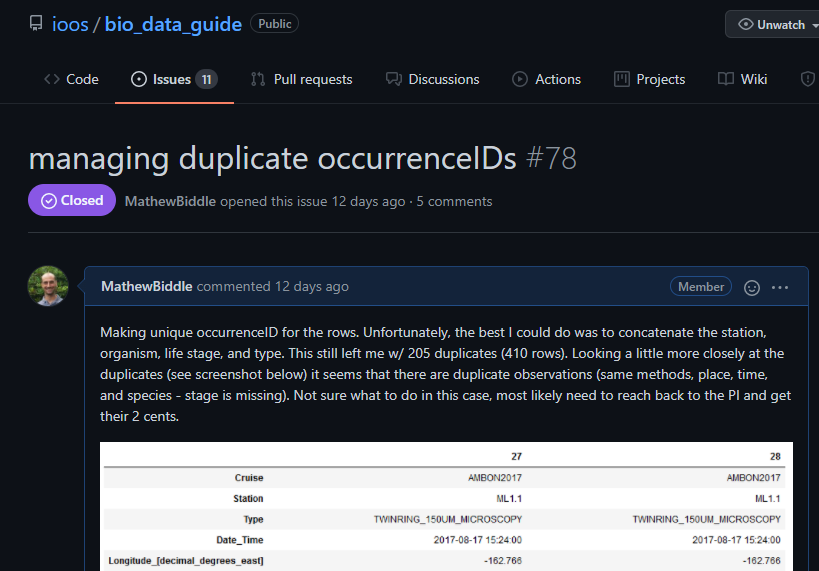Open the Pull requests tab
Viewport: 819px width, 571px height.
pyautogui.click(x=301, y=79)
